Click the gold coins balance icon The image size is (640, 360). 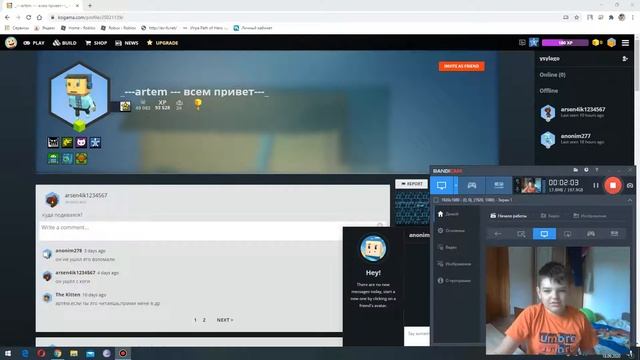pyautogui.click(x=597, y=42)
